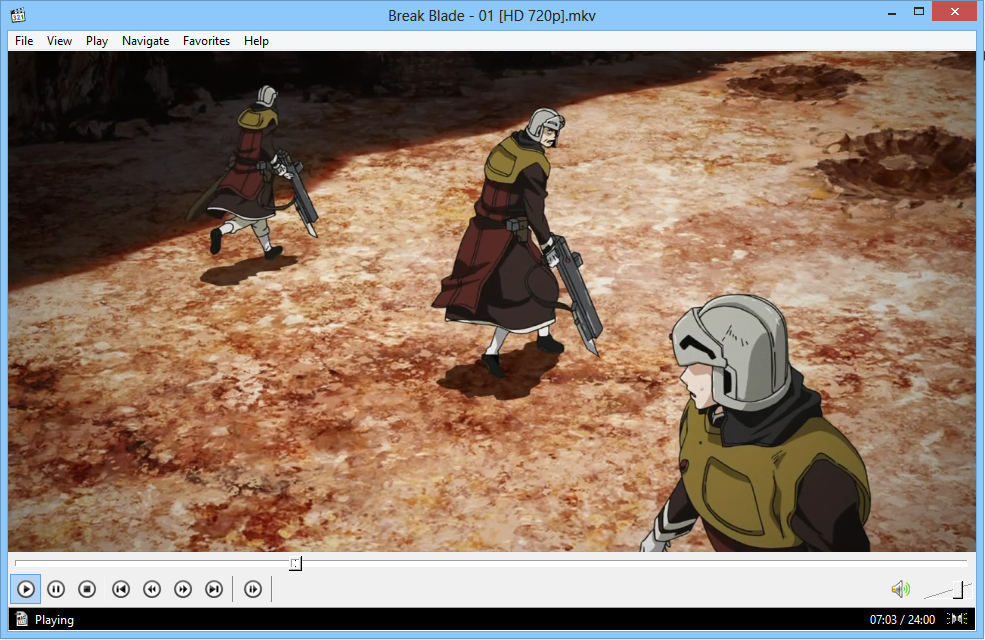This screenshot has height=640, width=985.
Task: Click the application icon in the title bar
Action: (x=18, y=14)
